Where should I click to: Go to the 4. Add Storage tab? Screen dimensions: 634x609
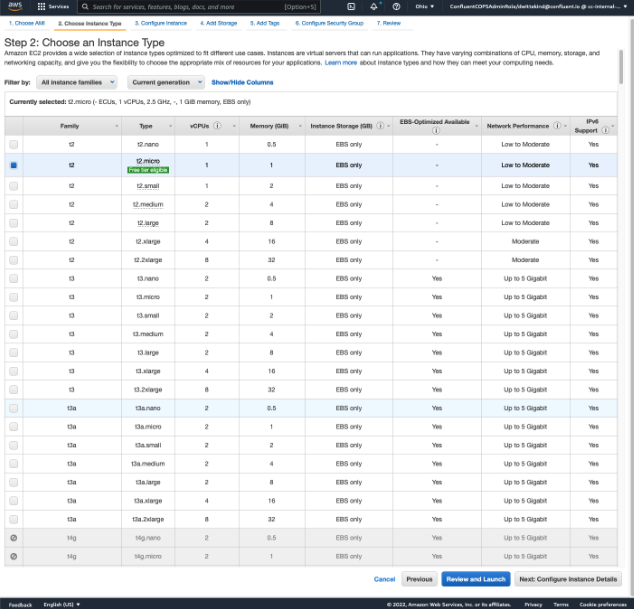(x=219, y=23)
